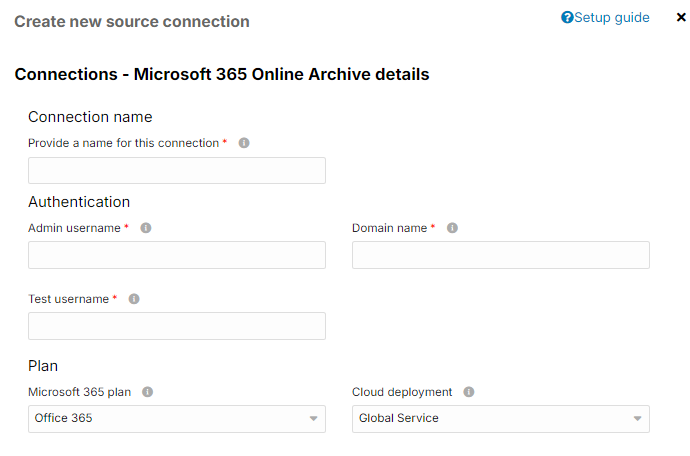The height and width of the screenshot is (456, 690).
Task: Show info for Microsoft 365 plan
Action: pos(147,392)
